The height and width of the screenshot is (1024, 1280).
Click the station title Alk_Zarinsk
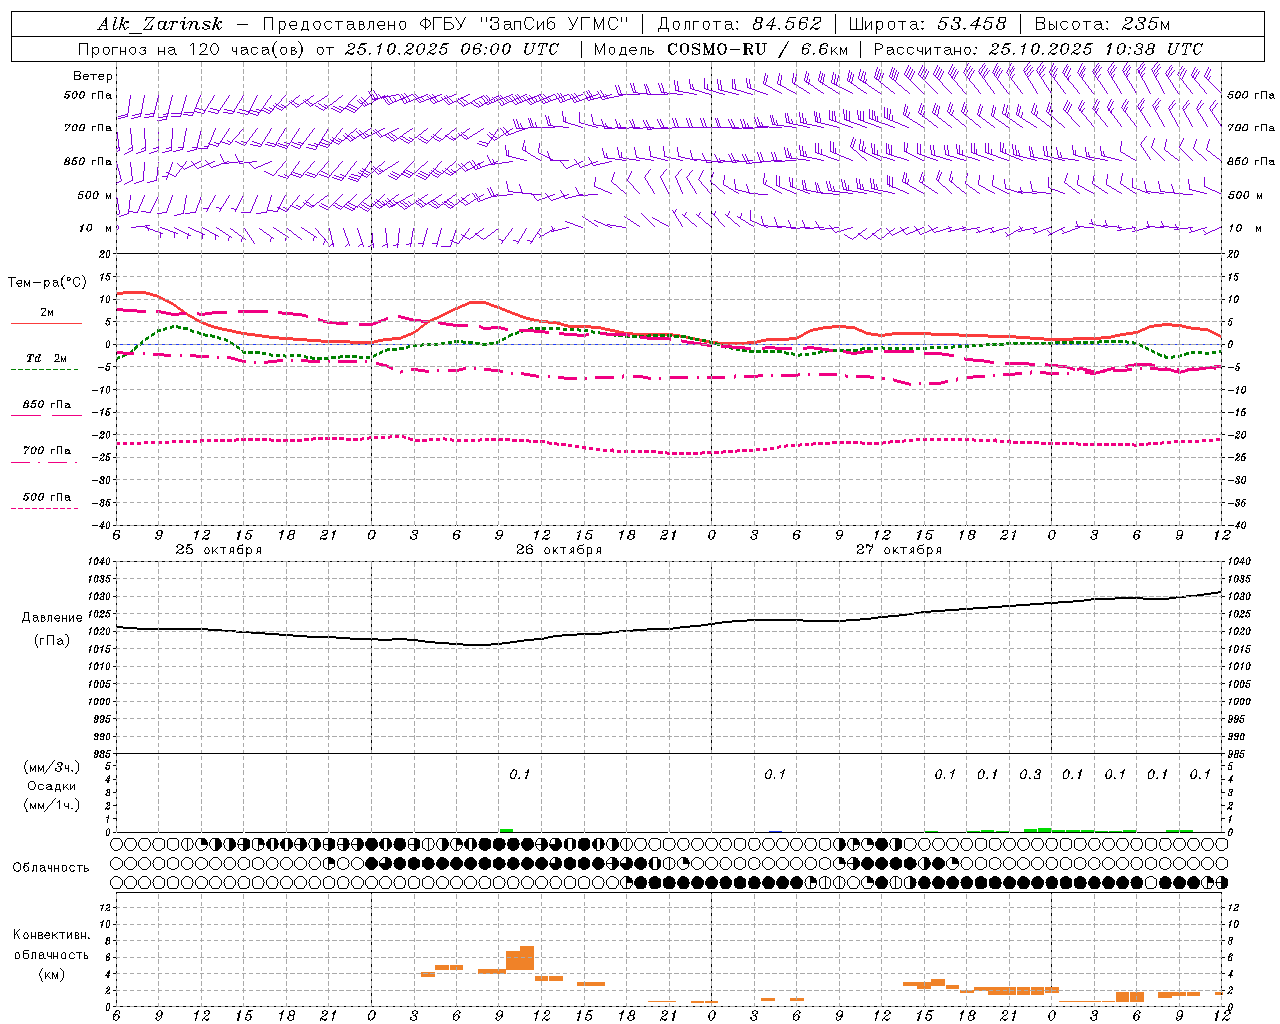click(x=160, y=24)
